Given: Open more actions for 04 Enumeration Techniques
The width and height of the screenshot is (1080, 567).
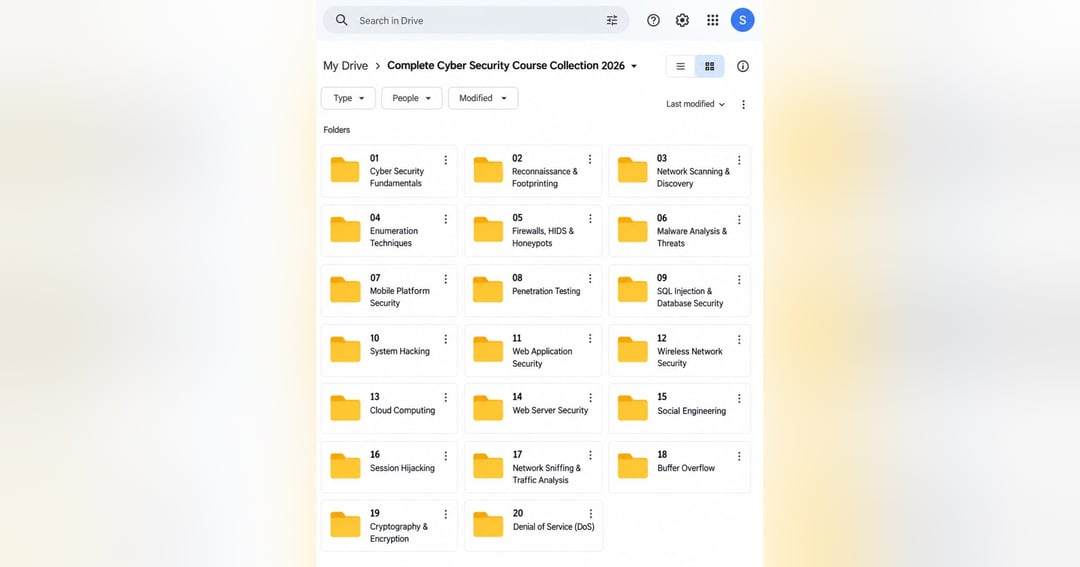Looking at the screenshot, I should pos(446,219).
